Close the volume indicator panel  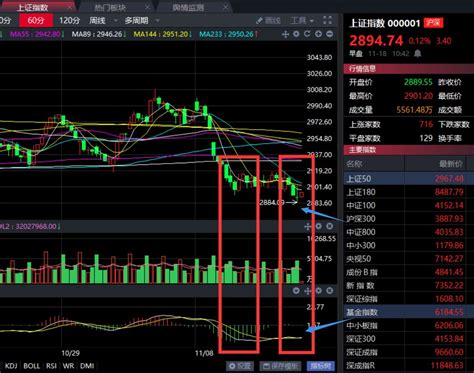[x=329, y=227]
